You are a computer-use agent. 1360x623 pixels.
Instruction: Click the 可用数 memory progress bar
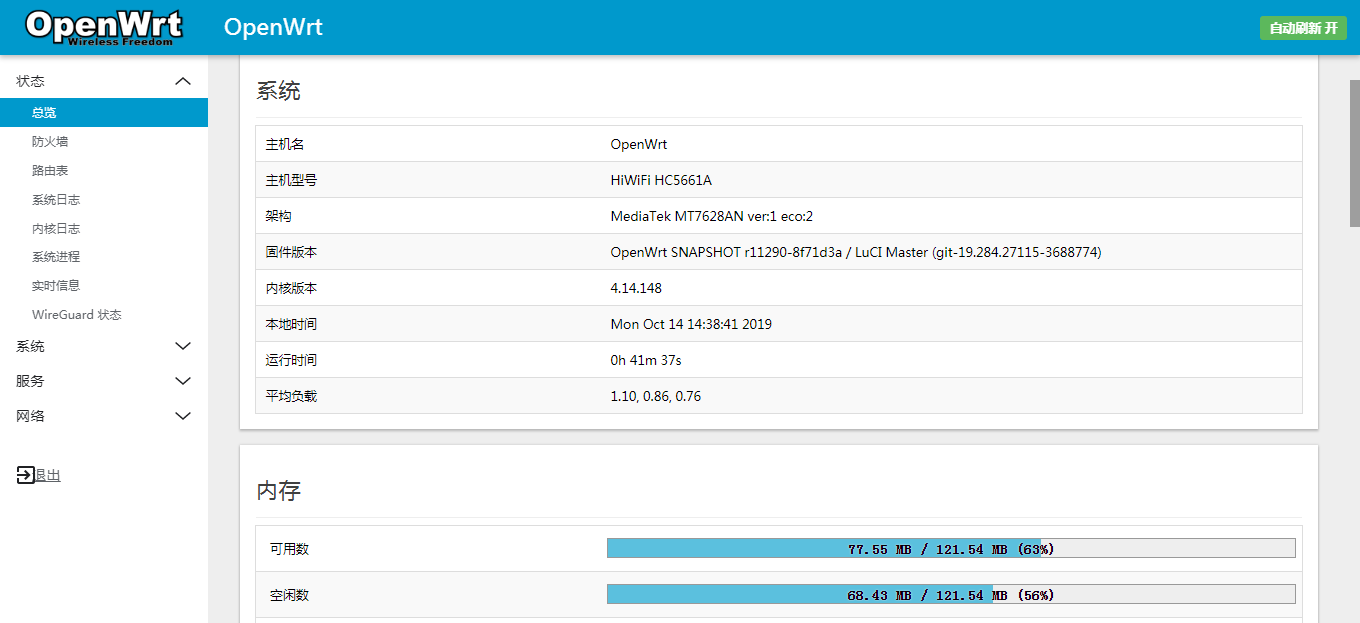pos(951,549)
